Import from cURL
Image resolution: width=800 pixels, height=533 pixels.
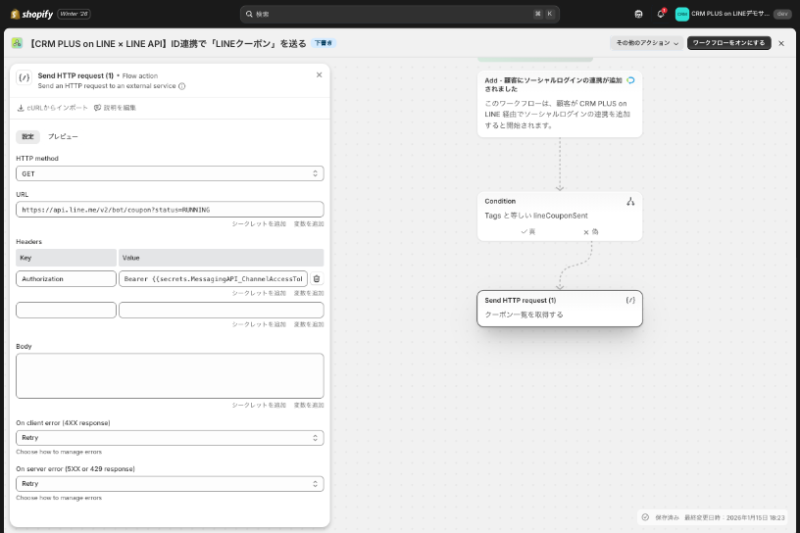tap(53, 108)
